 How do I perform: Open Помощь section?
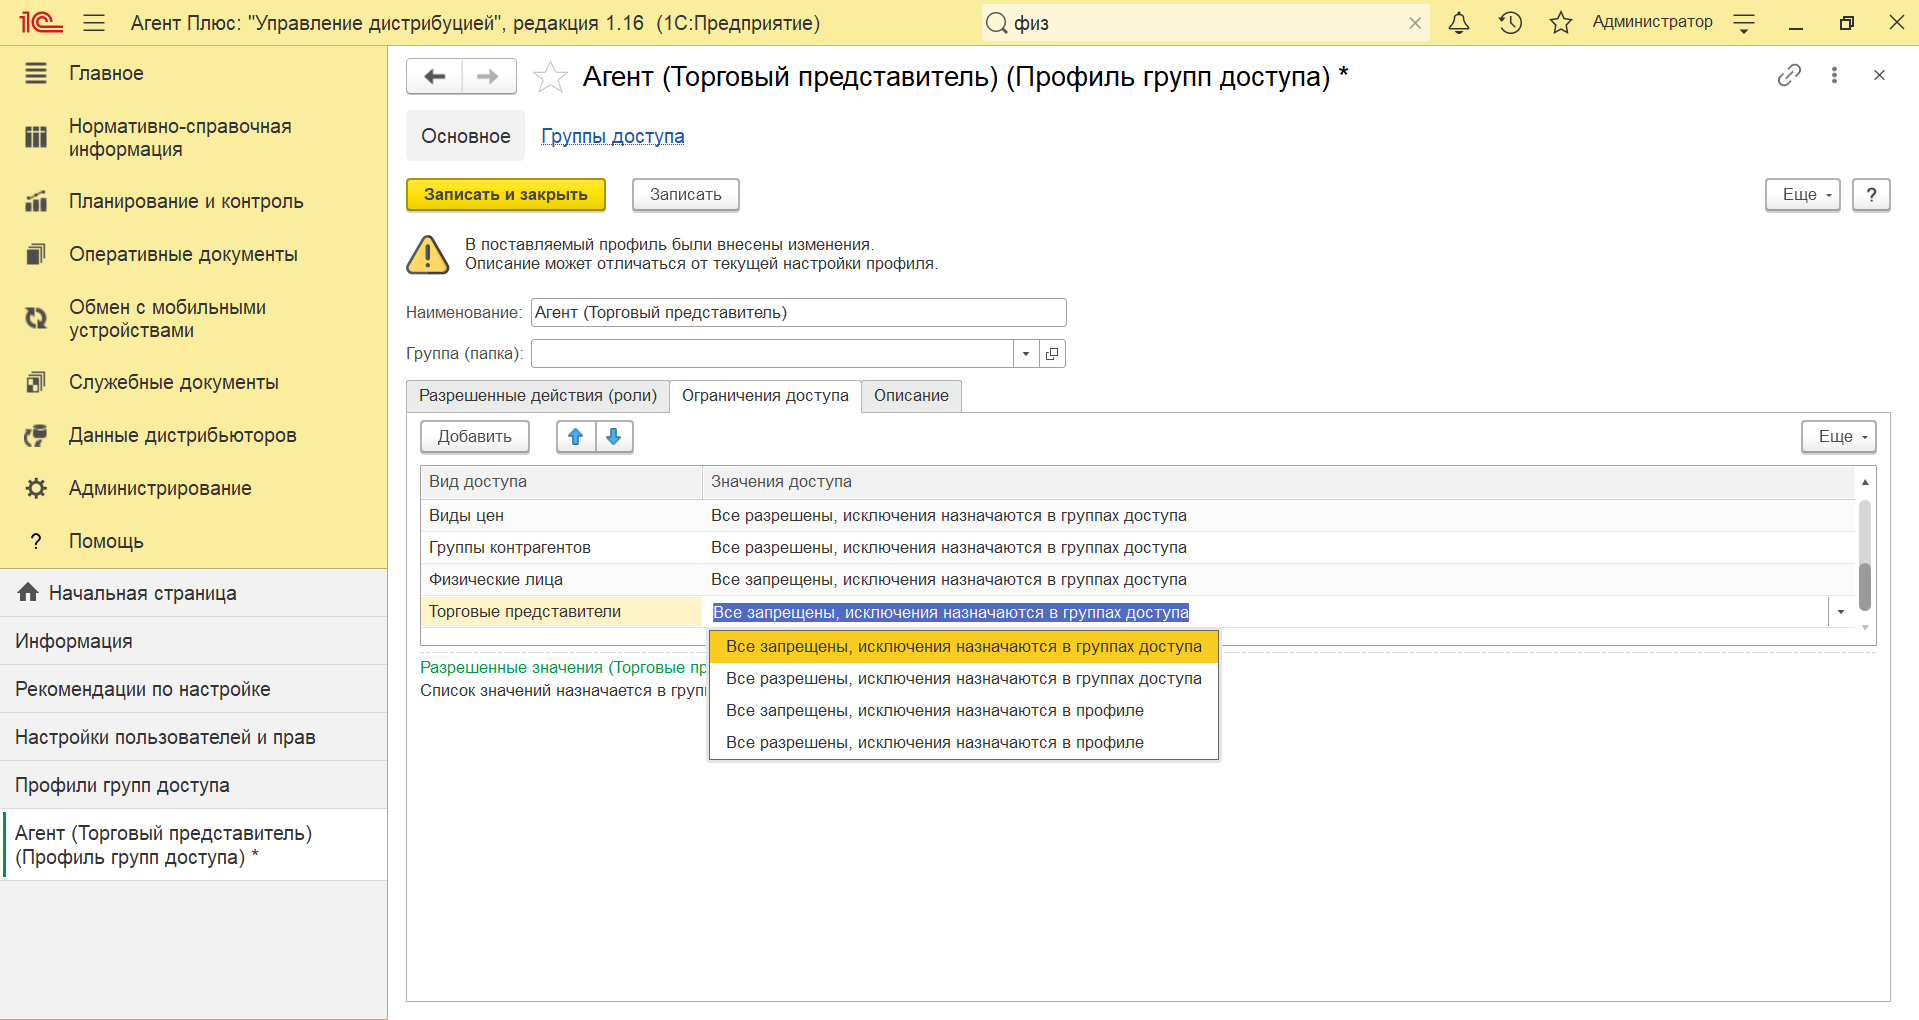tap(194, 541)
